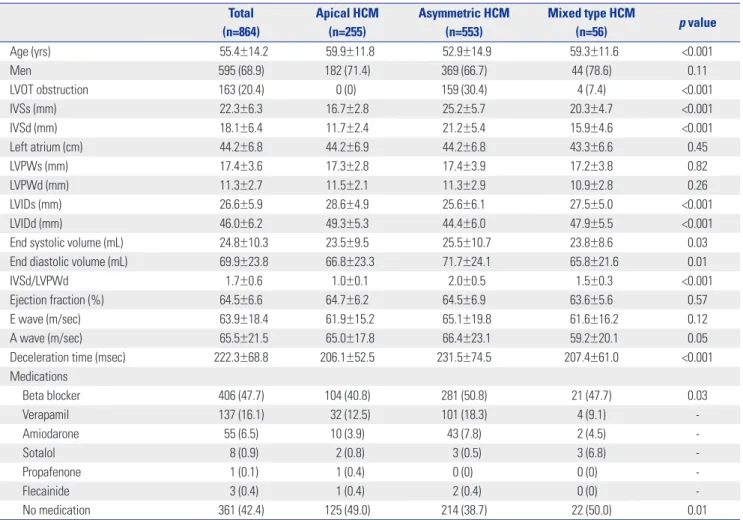Click the No medication mixed value 22 (50.0)
The height and width of the screenshot is (520, 743).
591,510
